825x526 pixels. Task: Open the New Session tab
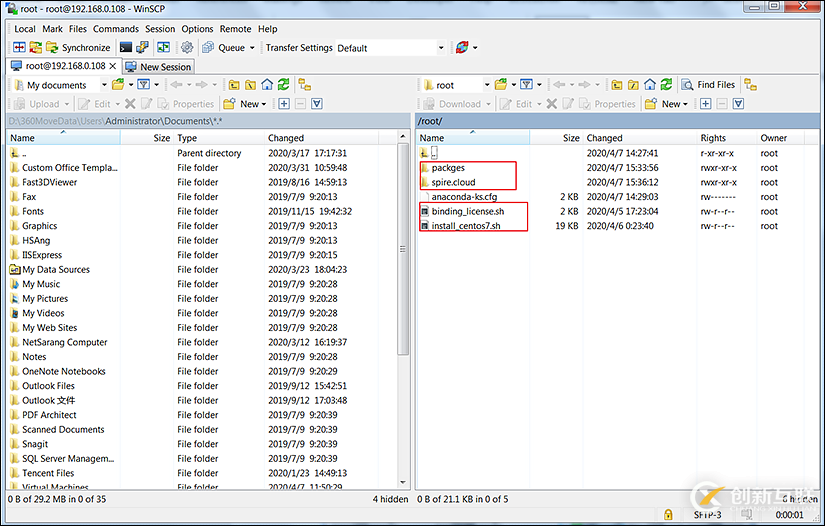point(158,67)
